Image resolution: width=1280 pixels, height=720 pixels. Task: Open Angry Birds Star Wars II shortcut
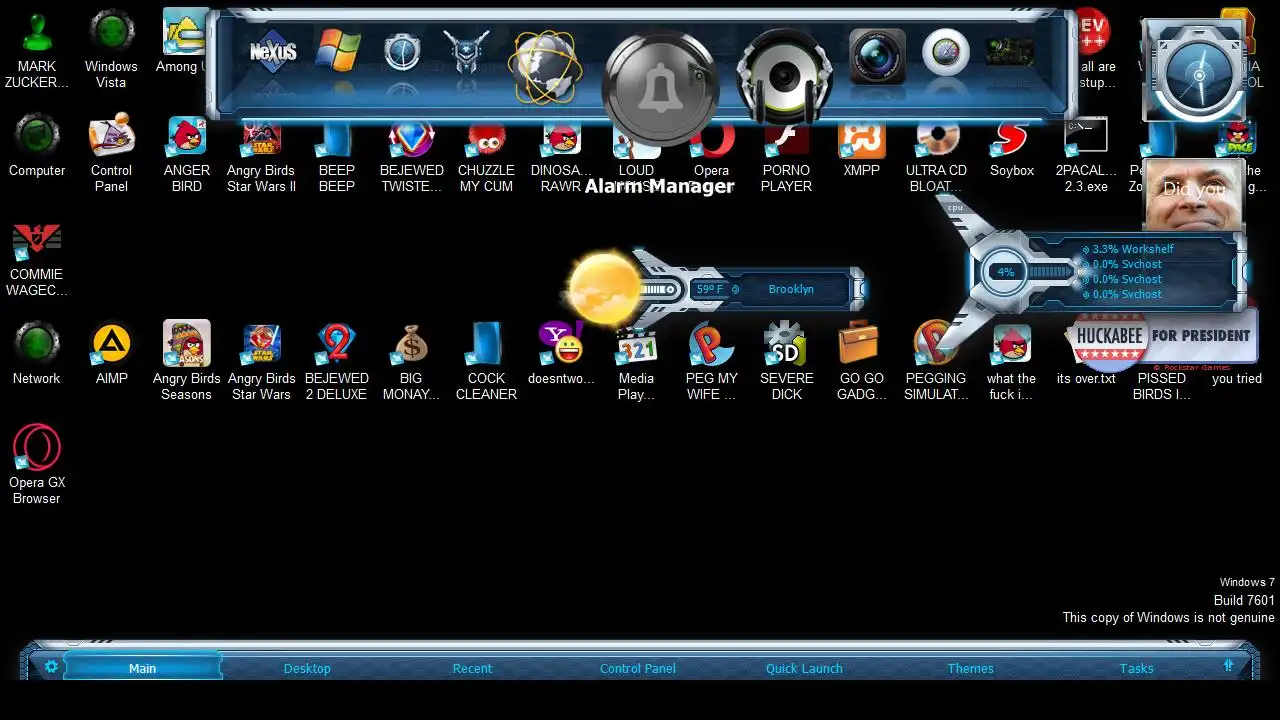click(261, 154)
